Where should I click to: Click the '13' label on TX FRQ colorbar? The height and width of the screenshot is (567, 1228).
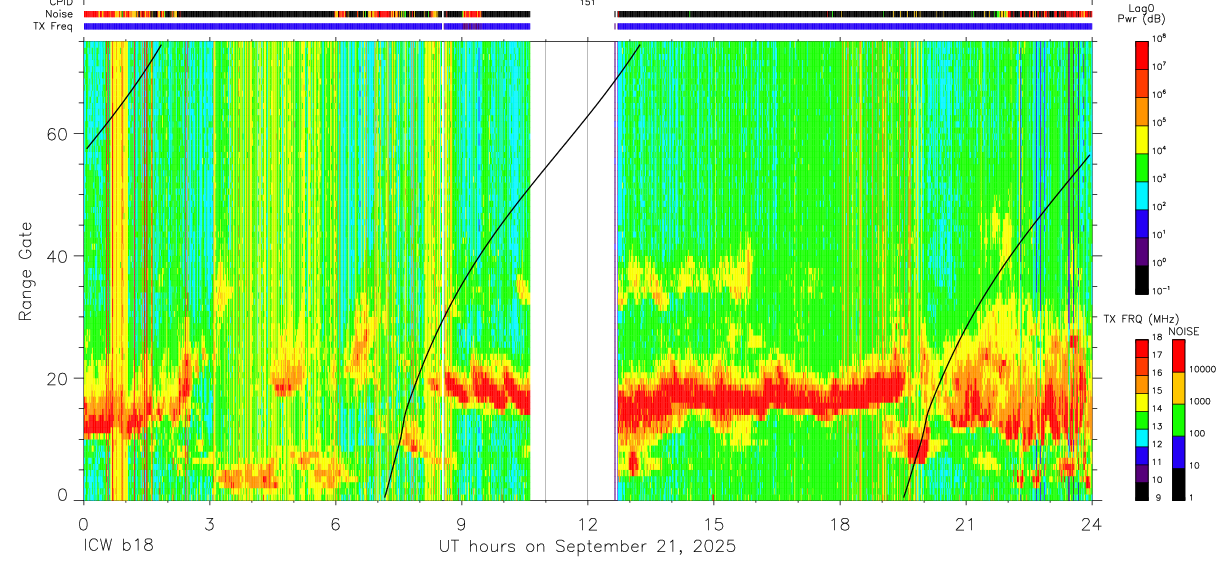(1157, 427)
